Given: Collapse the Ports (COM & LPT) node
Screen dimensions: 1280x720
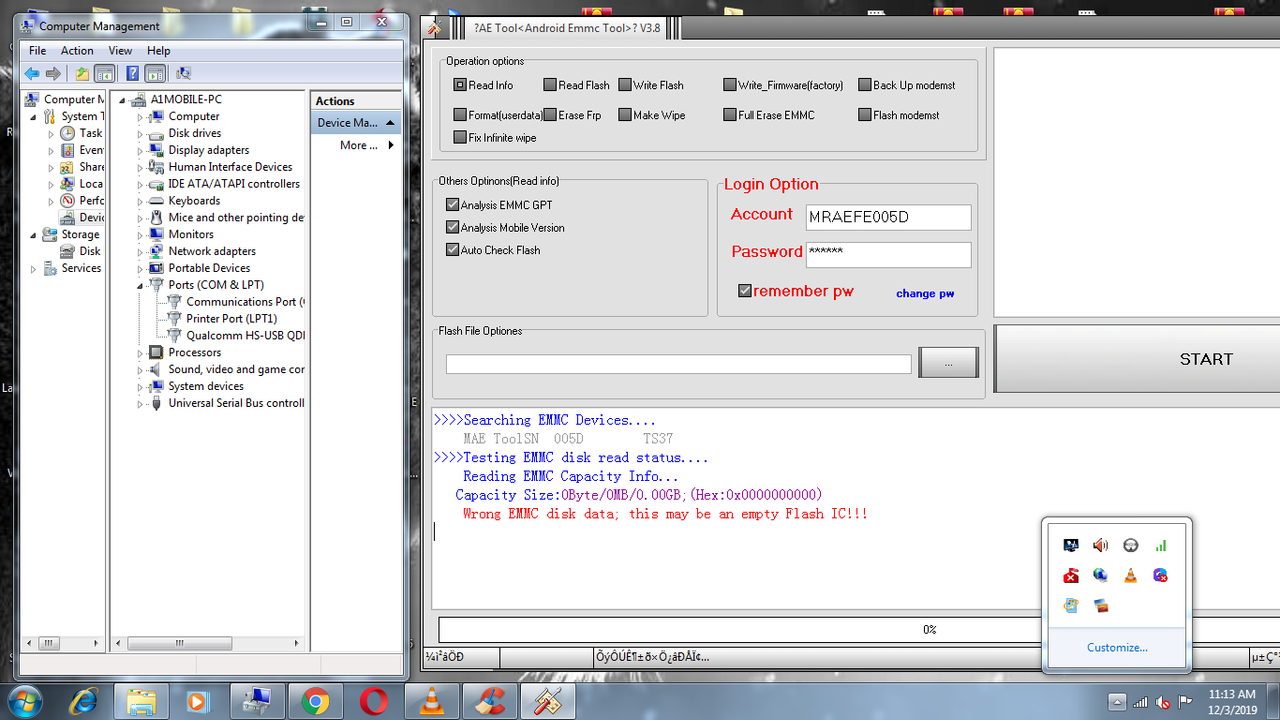Looking at the screenshot, I should (141, 285).
